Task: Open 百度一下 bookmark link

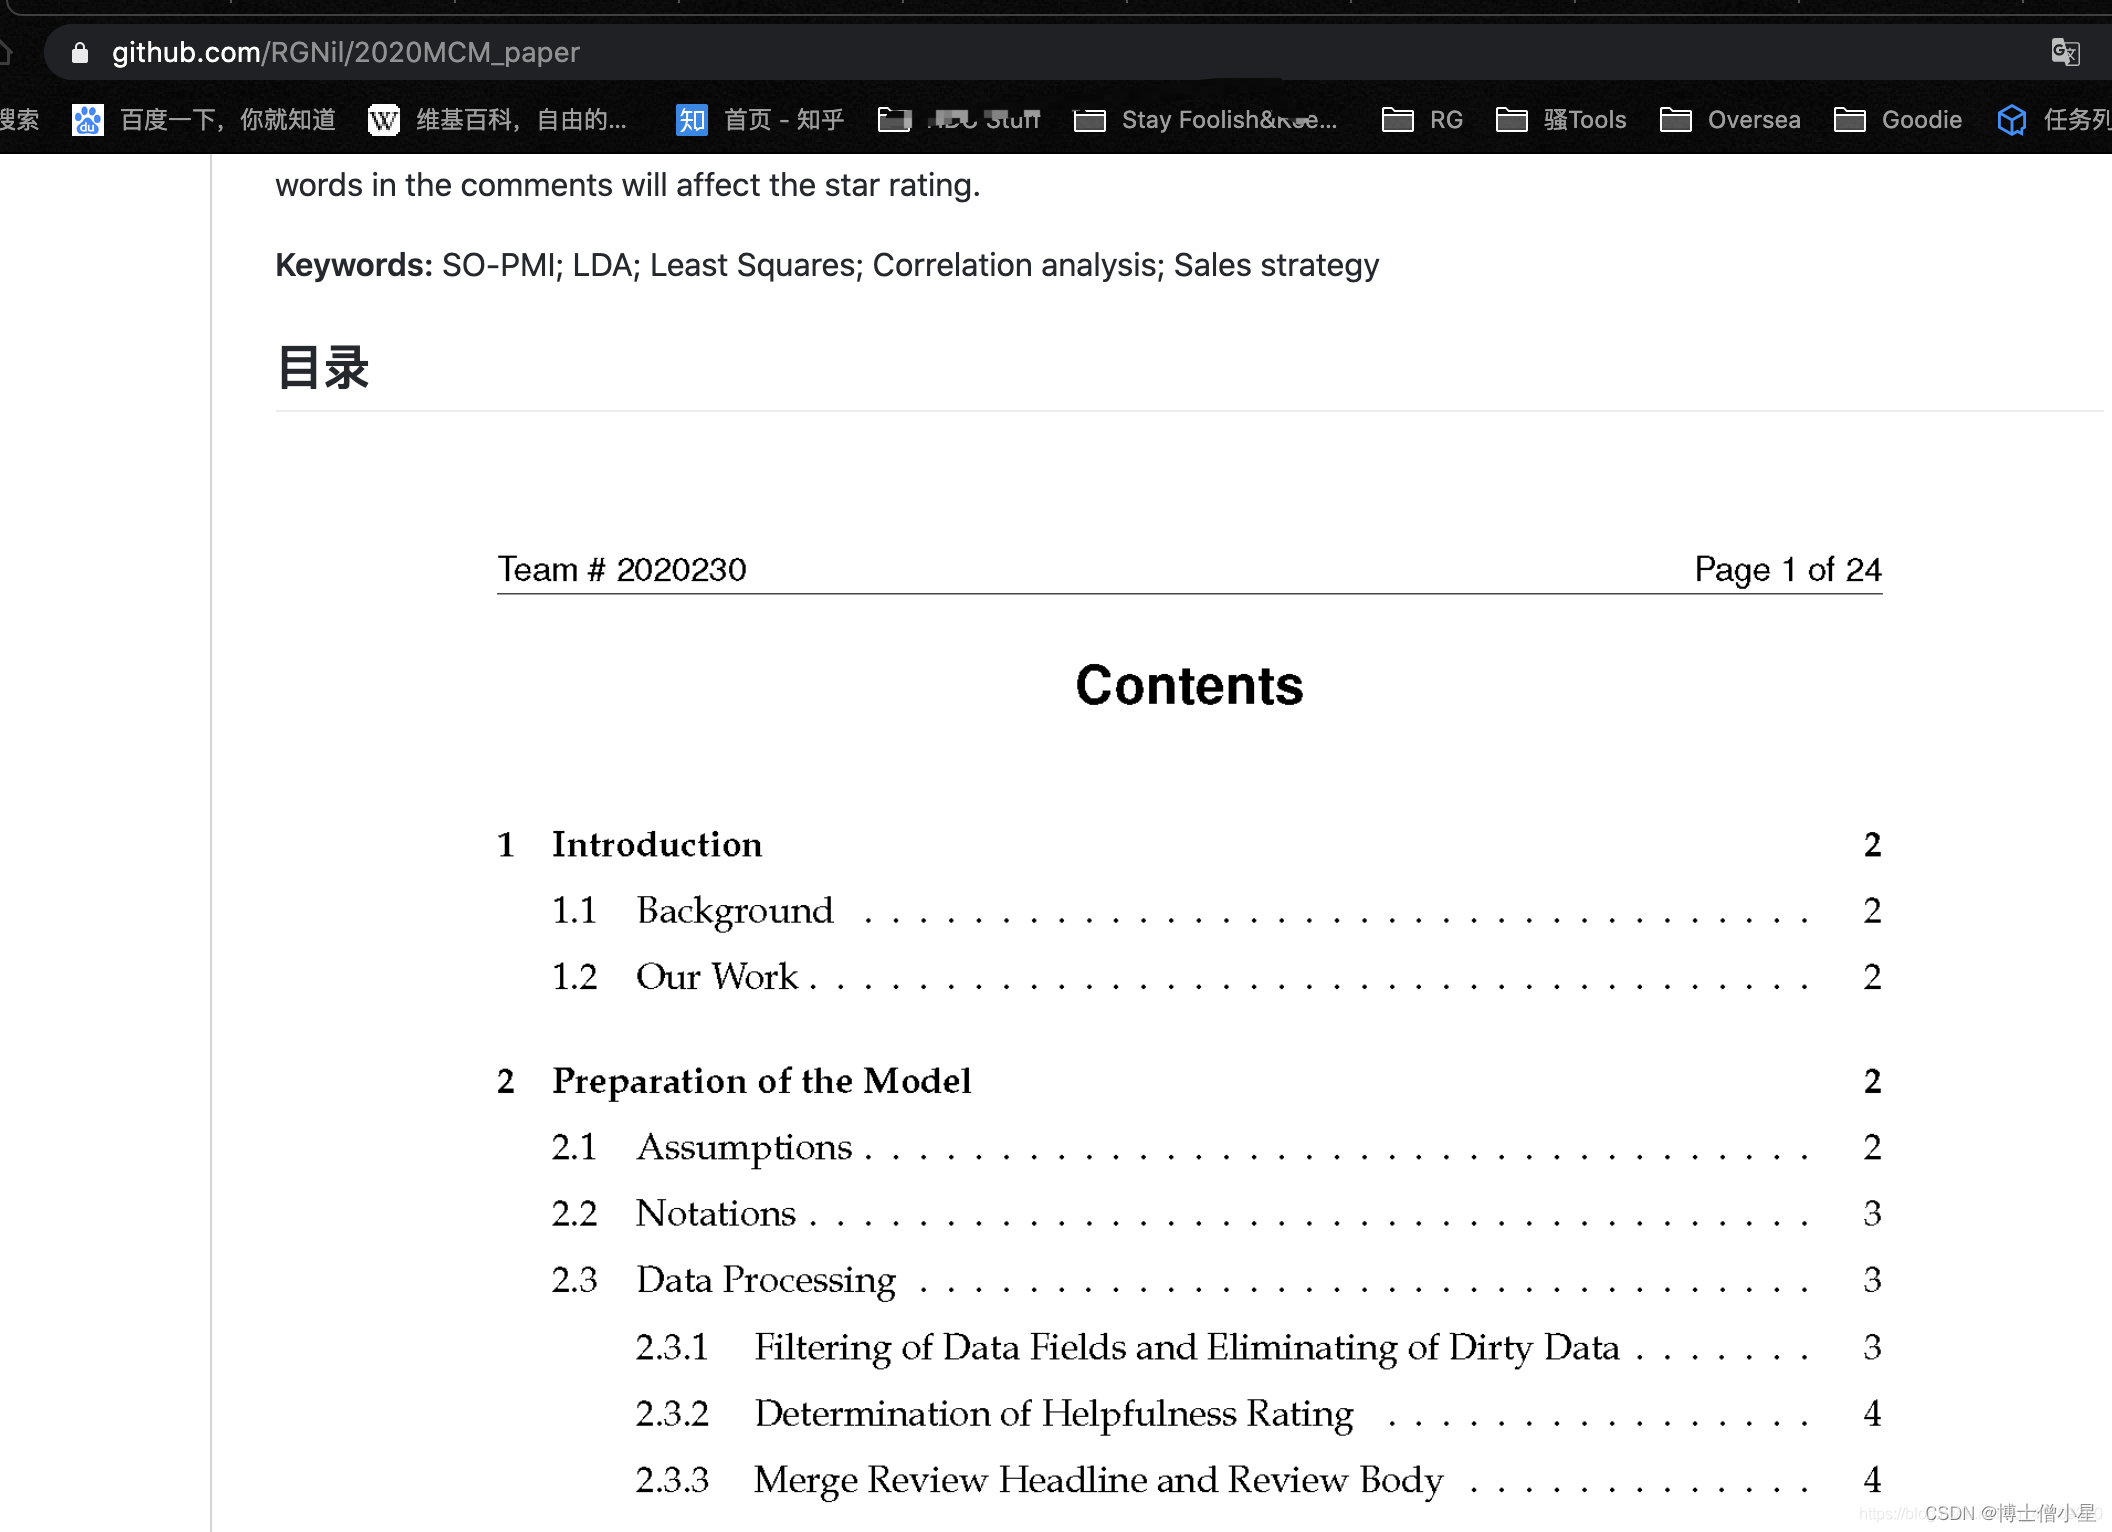Action: (x=228, y=120)
